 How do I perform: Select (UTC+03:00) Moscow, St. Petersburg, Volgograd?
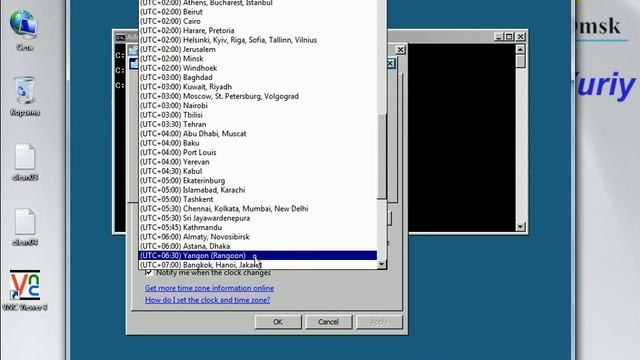pyautogui.click(x=258, y=96)
